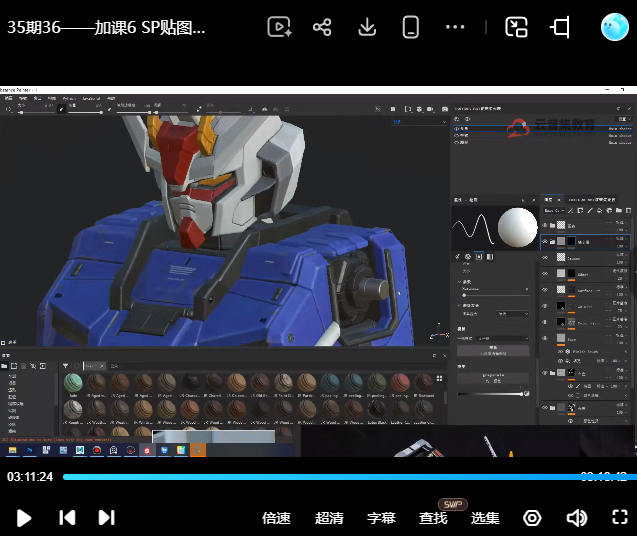Select the green material sphere in shelf
Viewport: 637px width, 536px height.
pos(74,383)
